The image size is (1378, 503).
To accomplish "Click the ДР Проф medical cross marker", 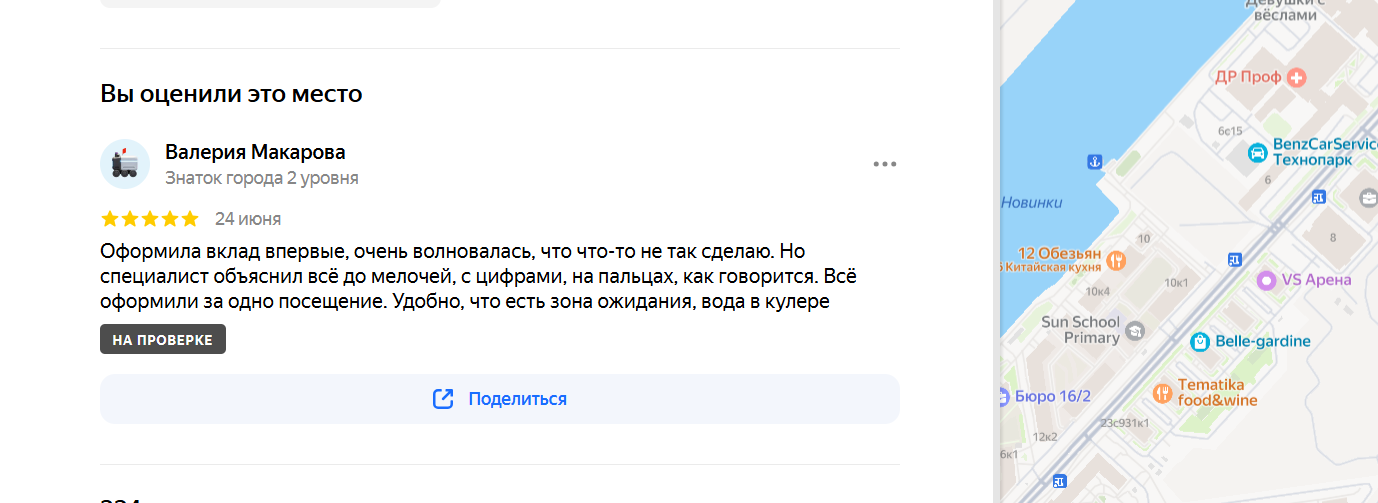I will [x=1297, y=77].
